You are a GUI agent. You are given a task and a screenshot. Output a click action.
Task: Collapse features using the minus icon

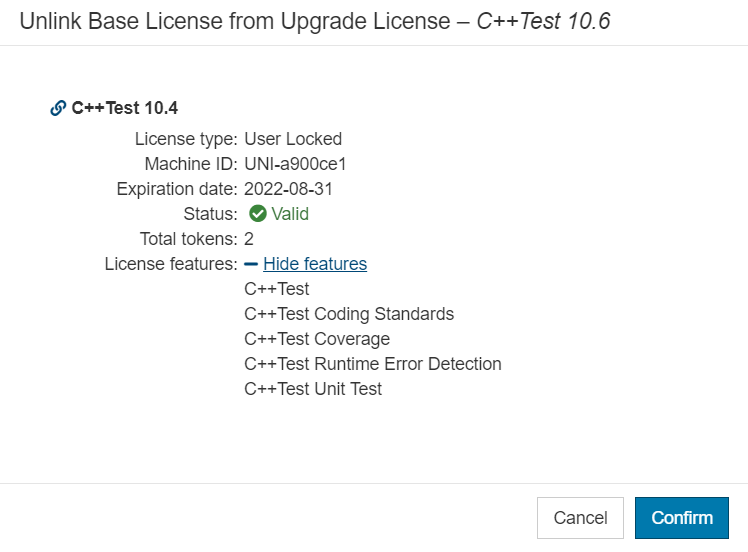click(251, 264)
